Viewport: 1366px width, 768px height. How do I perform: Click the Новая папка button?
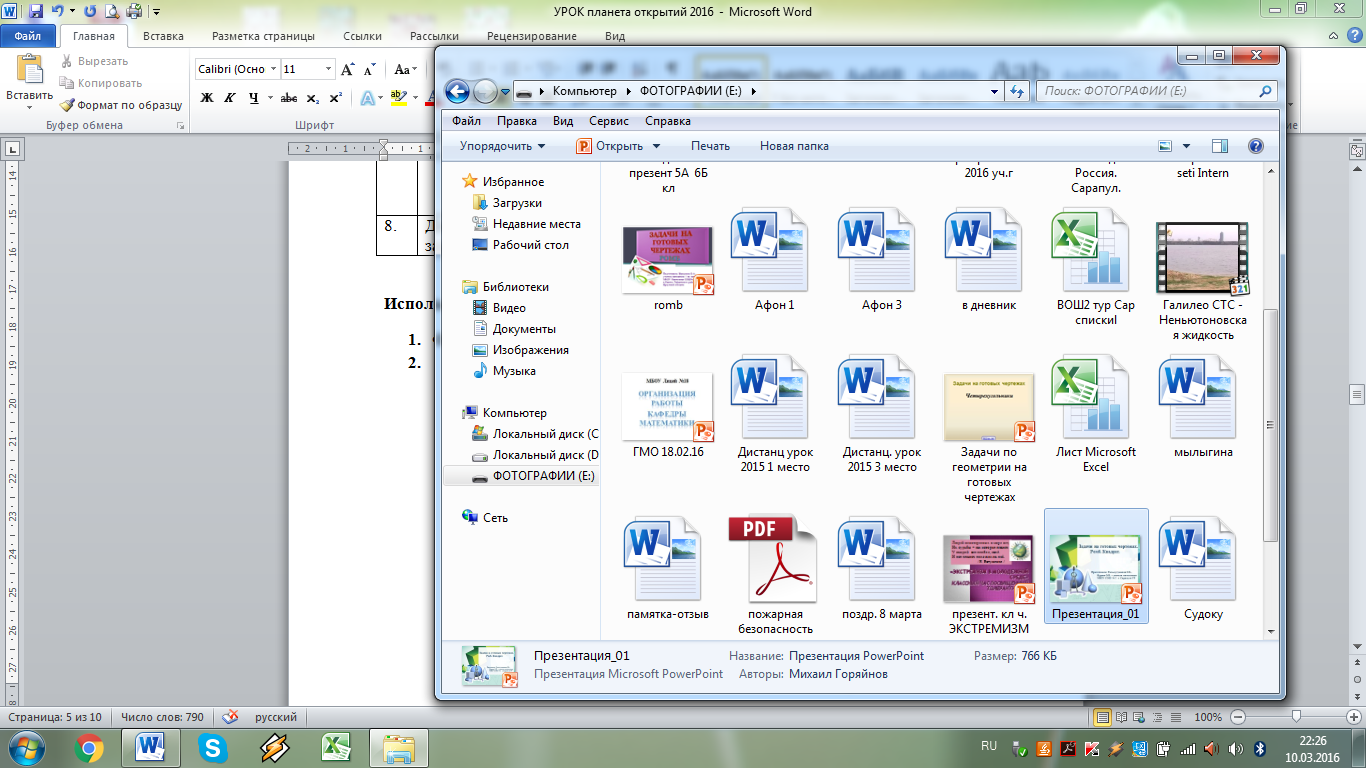794,146
